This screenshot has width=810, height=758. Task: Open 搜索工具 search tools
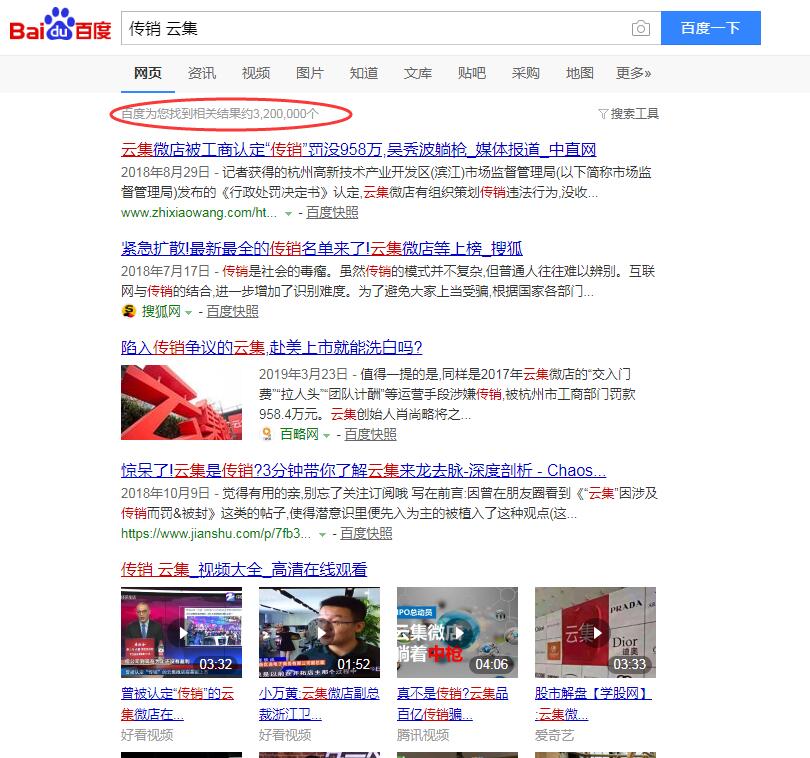pyautogui.click(x=634, y=114)
